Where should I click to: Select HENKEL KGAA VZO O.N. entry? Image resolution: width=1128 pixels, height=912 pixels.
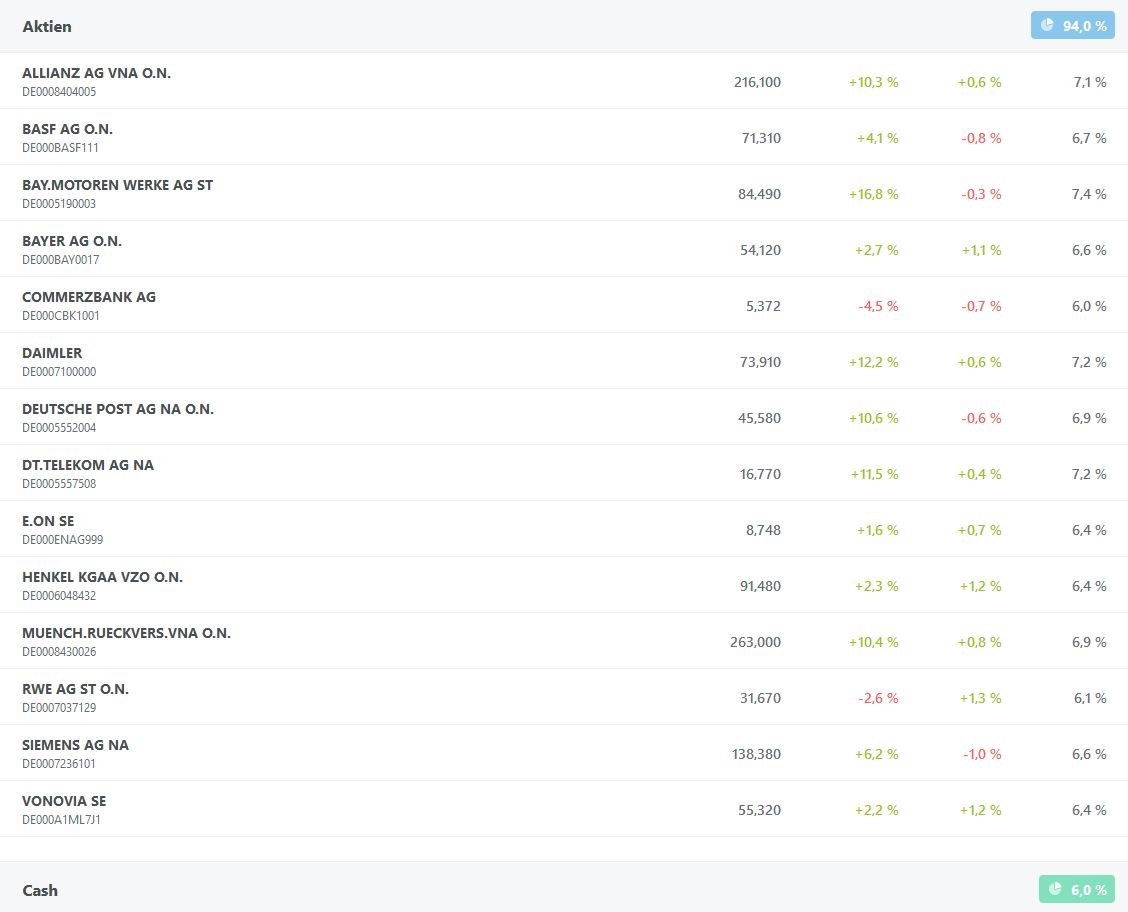(102, 577)
